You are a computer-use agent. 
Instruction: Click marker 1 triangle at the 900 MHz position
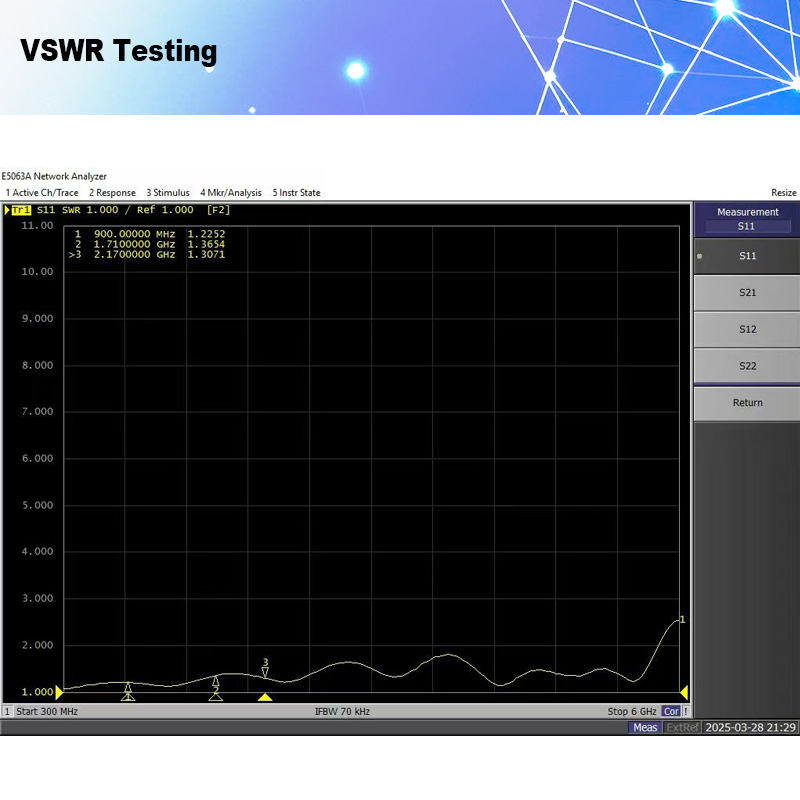[x=128, y=688]
